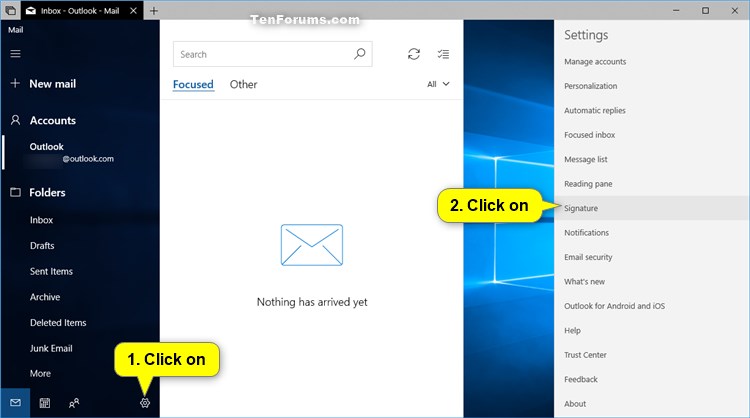The height and width of the screenshot is (418, 750).
Task: Open Settings gear icon
Action: [x=145, y=403]
